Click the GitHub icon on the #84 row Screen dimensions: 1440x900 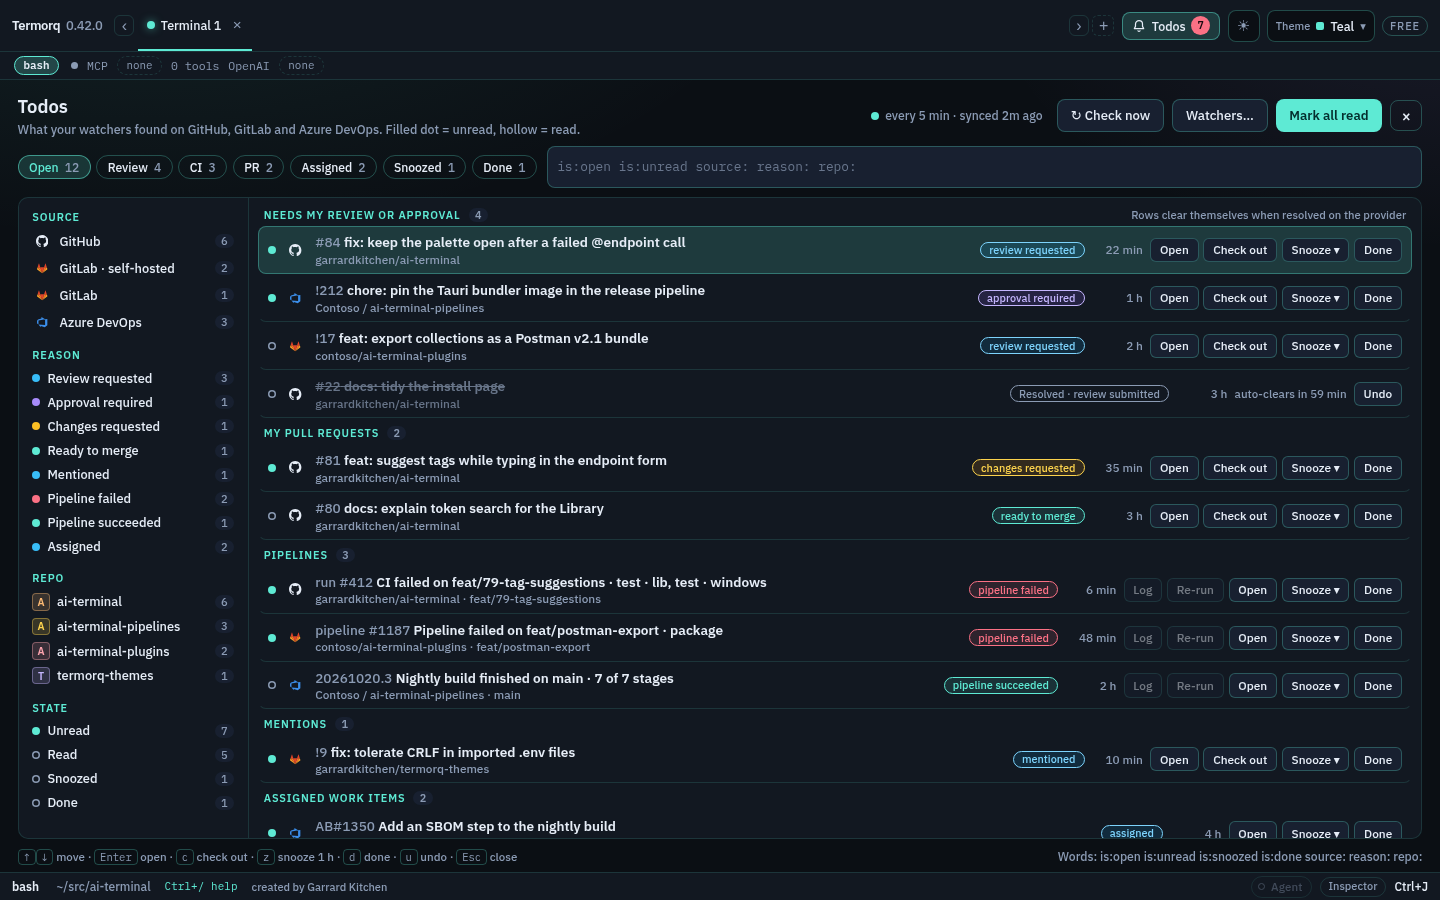click(x=295, y=250)
